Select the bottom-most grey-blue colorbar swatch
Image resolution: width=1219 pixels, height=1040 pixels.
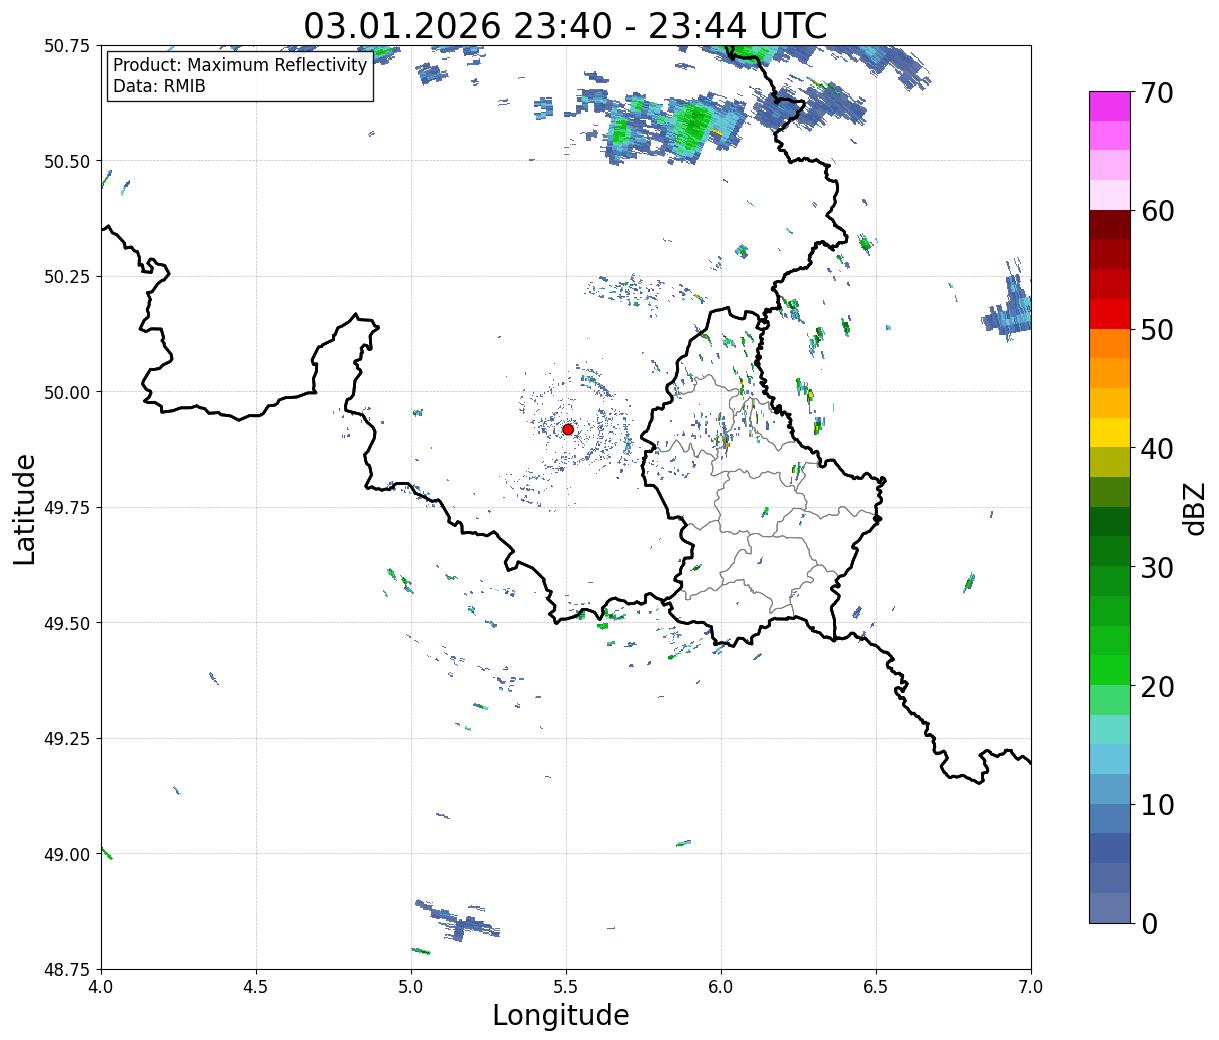pos(1109,907)
